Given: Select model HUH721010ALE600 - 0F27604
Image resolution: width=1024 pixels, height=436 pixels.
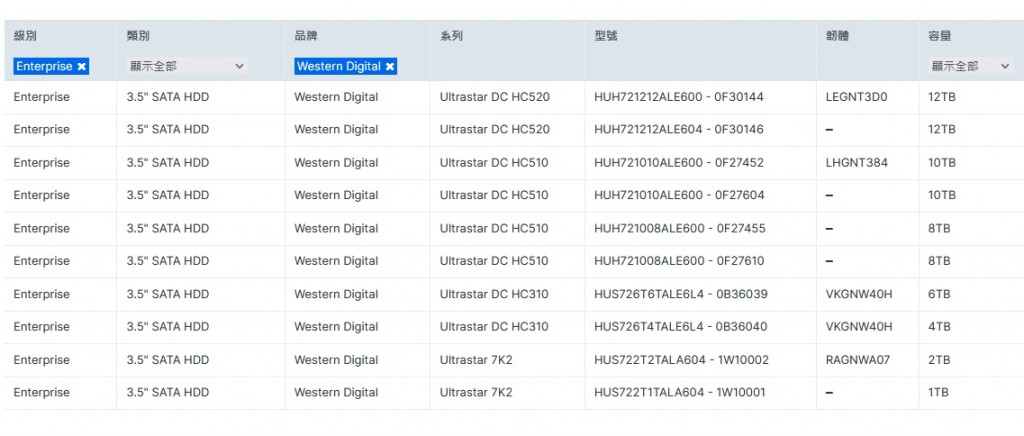Looking at the screenshot, I should tap(679, 195).
